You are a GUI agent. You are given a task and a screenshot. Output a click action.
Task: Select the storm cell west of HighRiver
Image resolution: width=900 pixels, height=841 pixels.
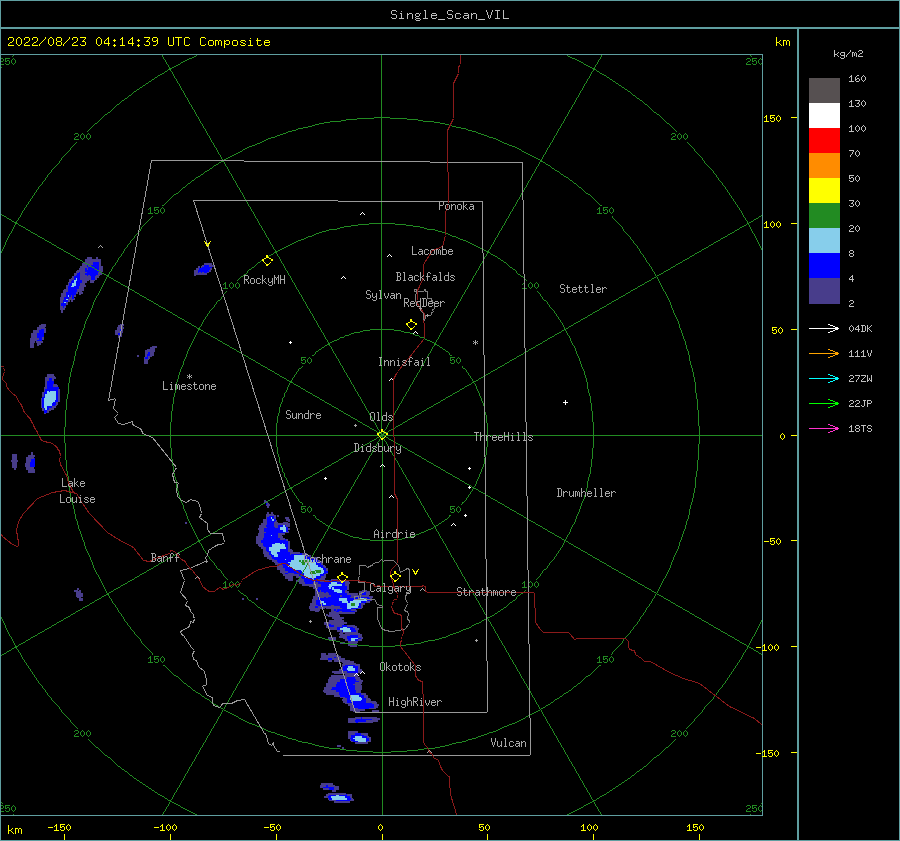(x=349, y=692)
